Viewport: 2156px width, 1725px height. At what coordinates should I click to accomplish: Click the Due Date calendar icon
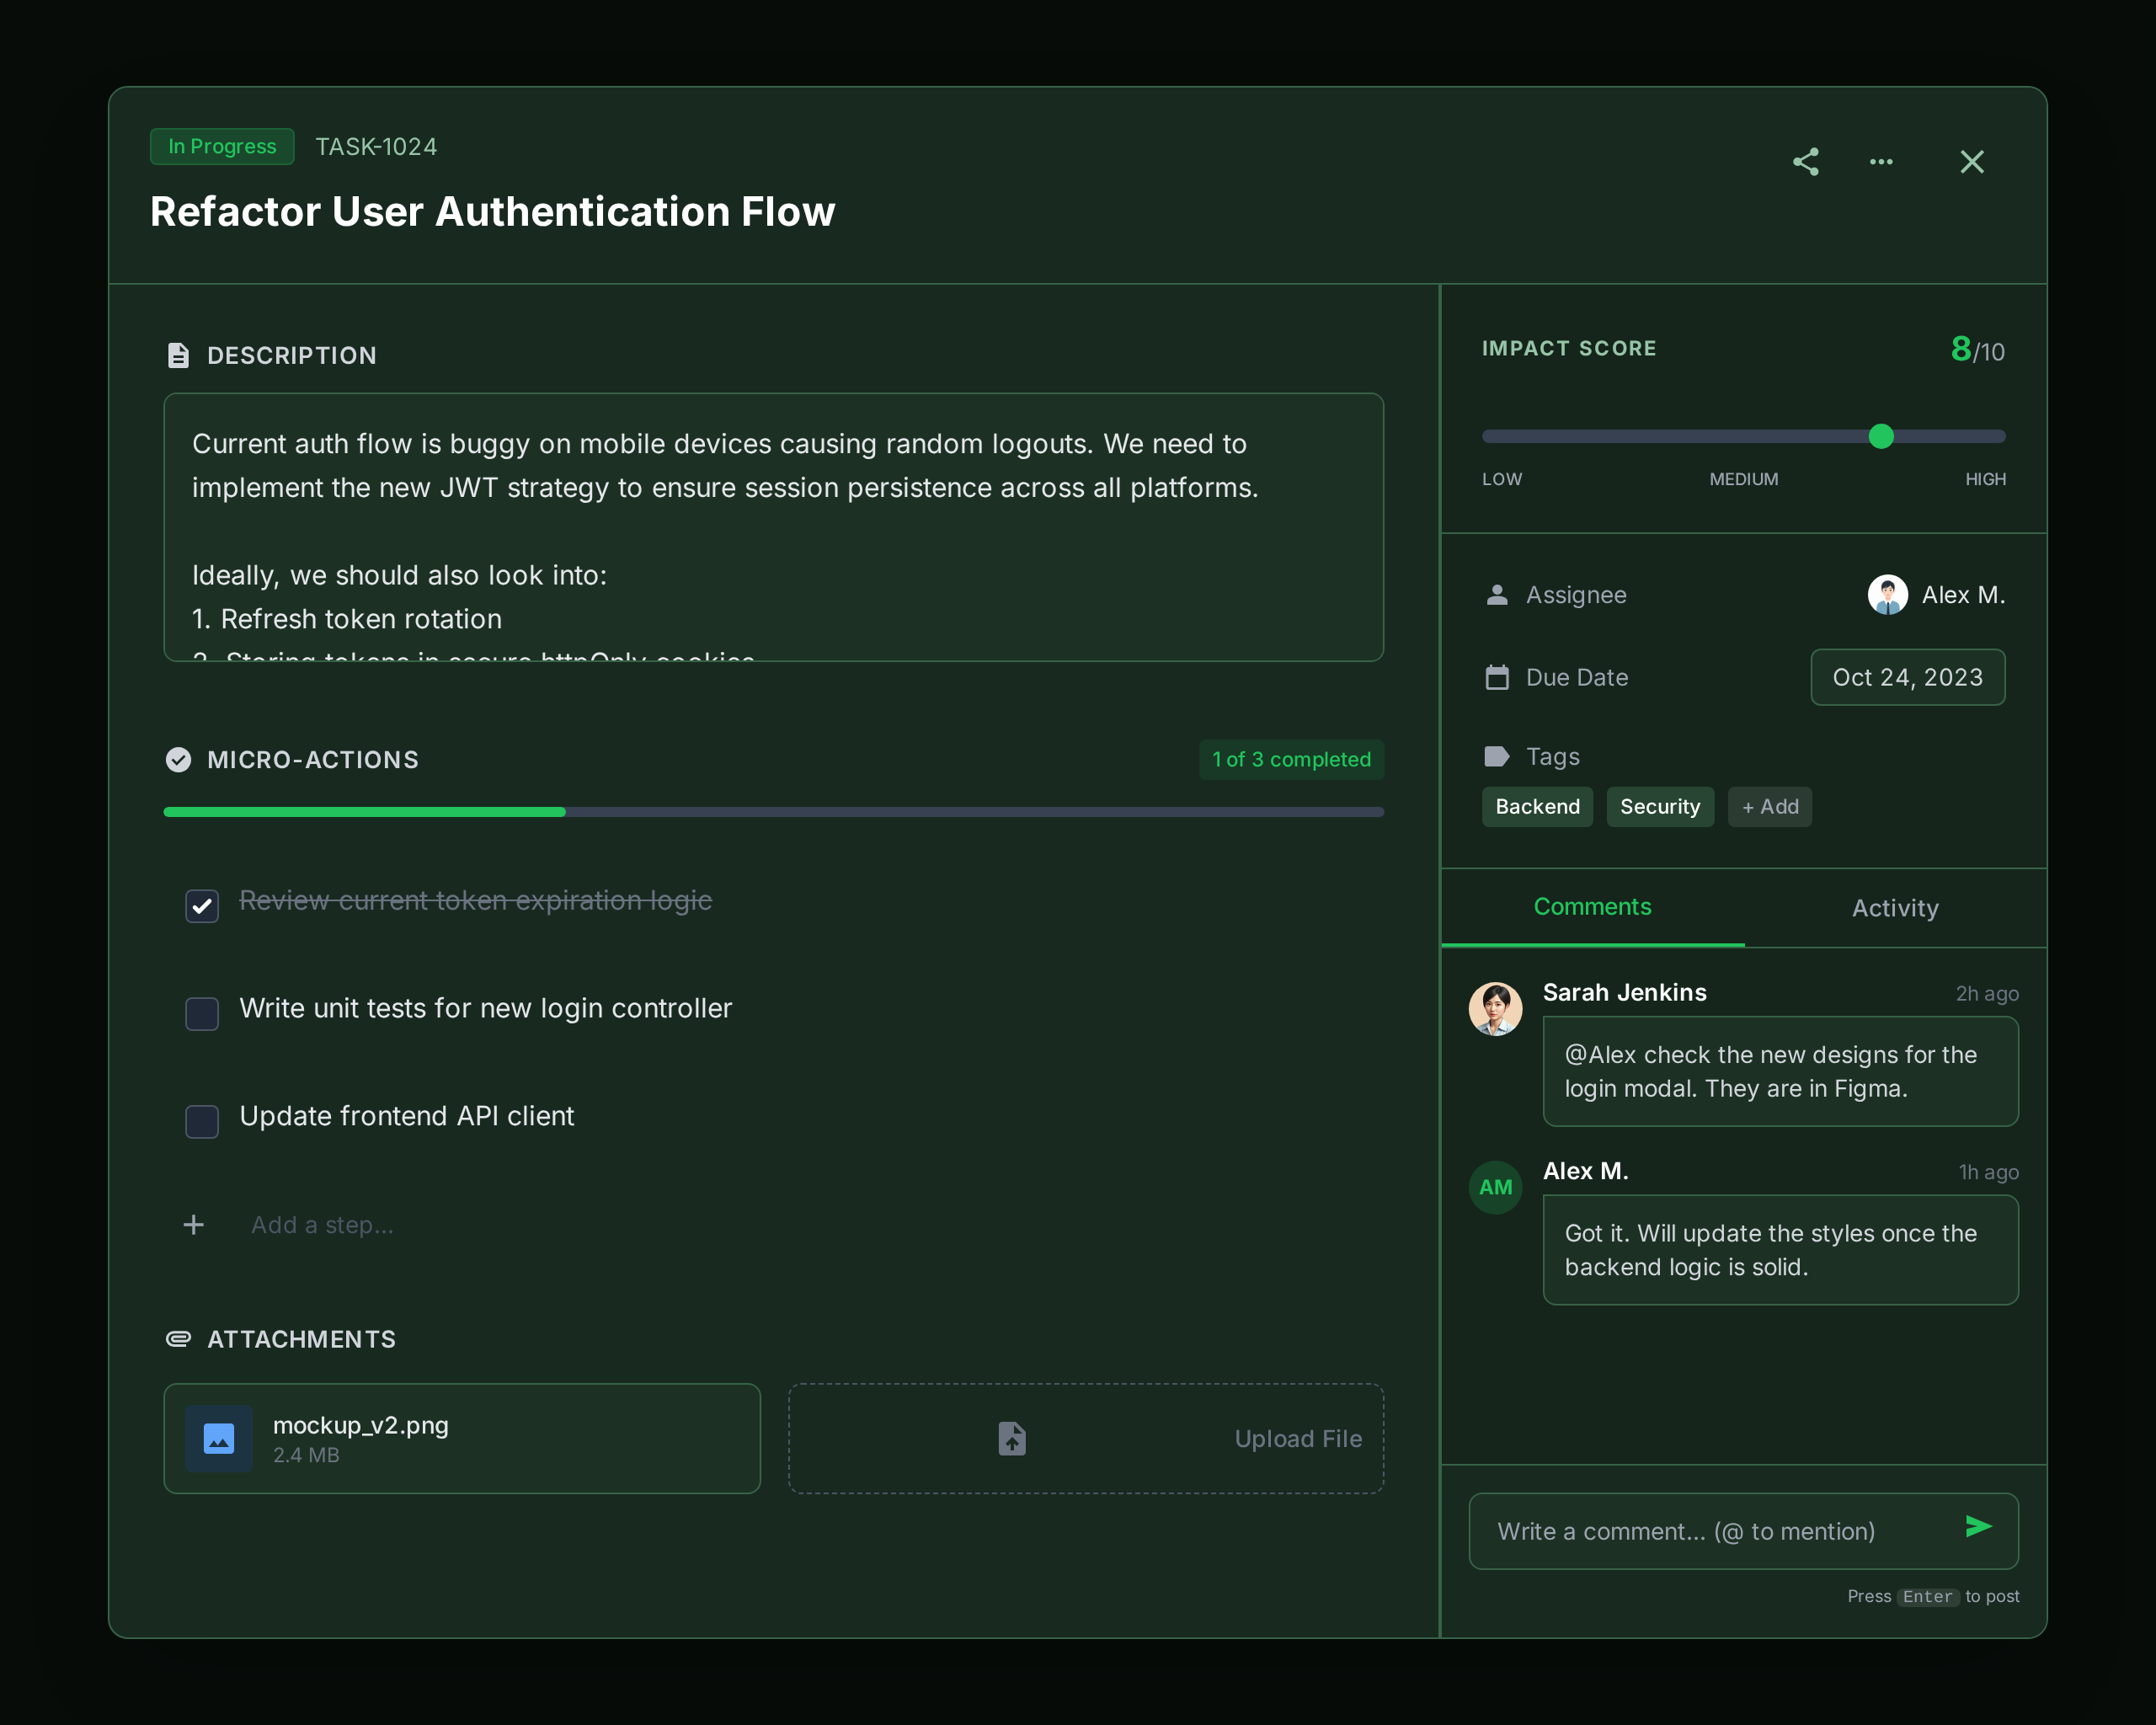pos(1497,677)
